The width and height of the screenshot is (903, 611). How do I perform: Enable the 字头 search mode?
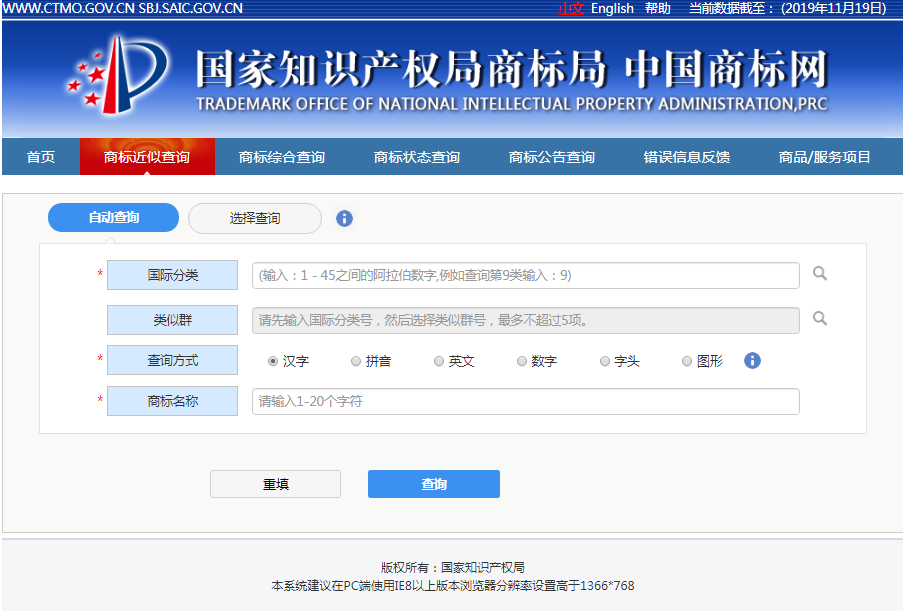pyautogui.click(x=603, y=361)
